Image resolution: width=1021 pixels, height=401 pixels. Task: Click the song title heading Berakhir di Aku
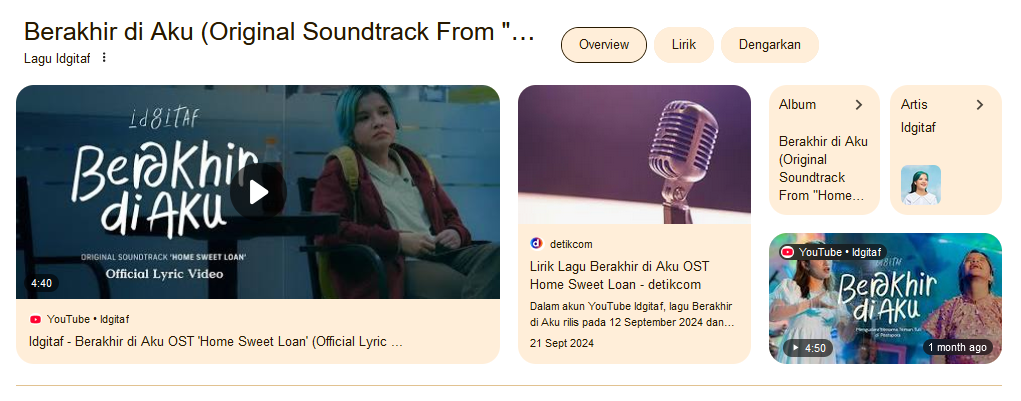pos(279,31)
